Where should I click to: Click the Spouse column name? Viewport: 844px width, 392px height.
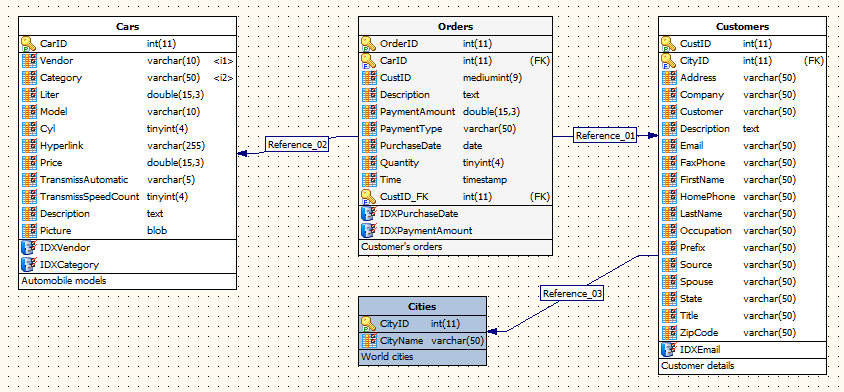coord(697,282)
